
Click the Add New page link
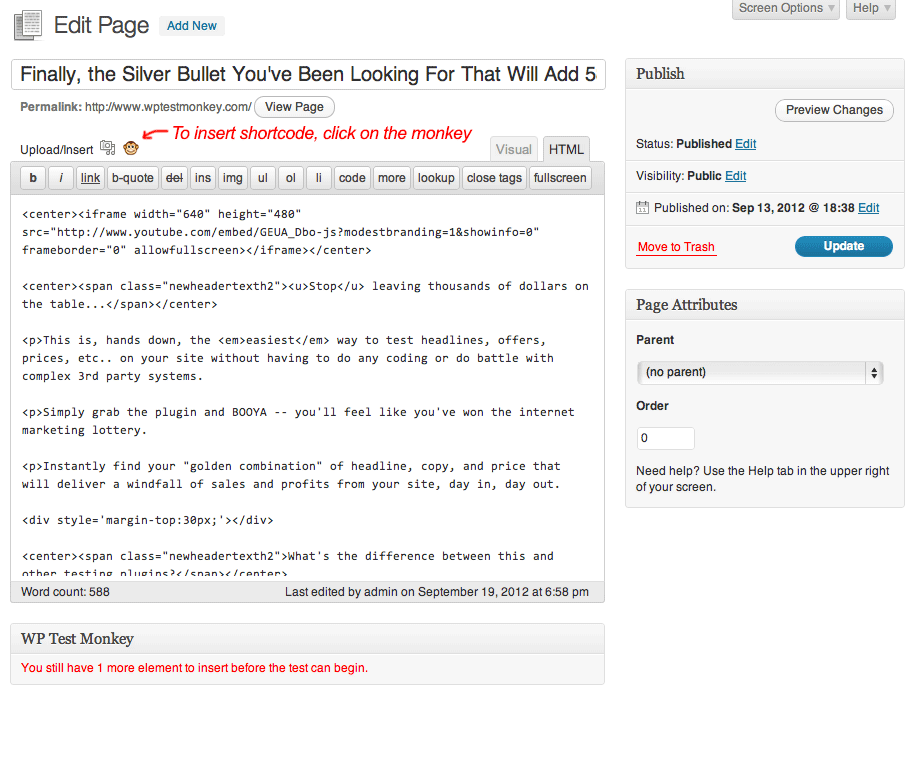(192, 26)
